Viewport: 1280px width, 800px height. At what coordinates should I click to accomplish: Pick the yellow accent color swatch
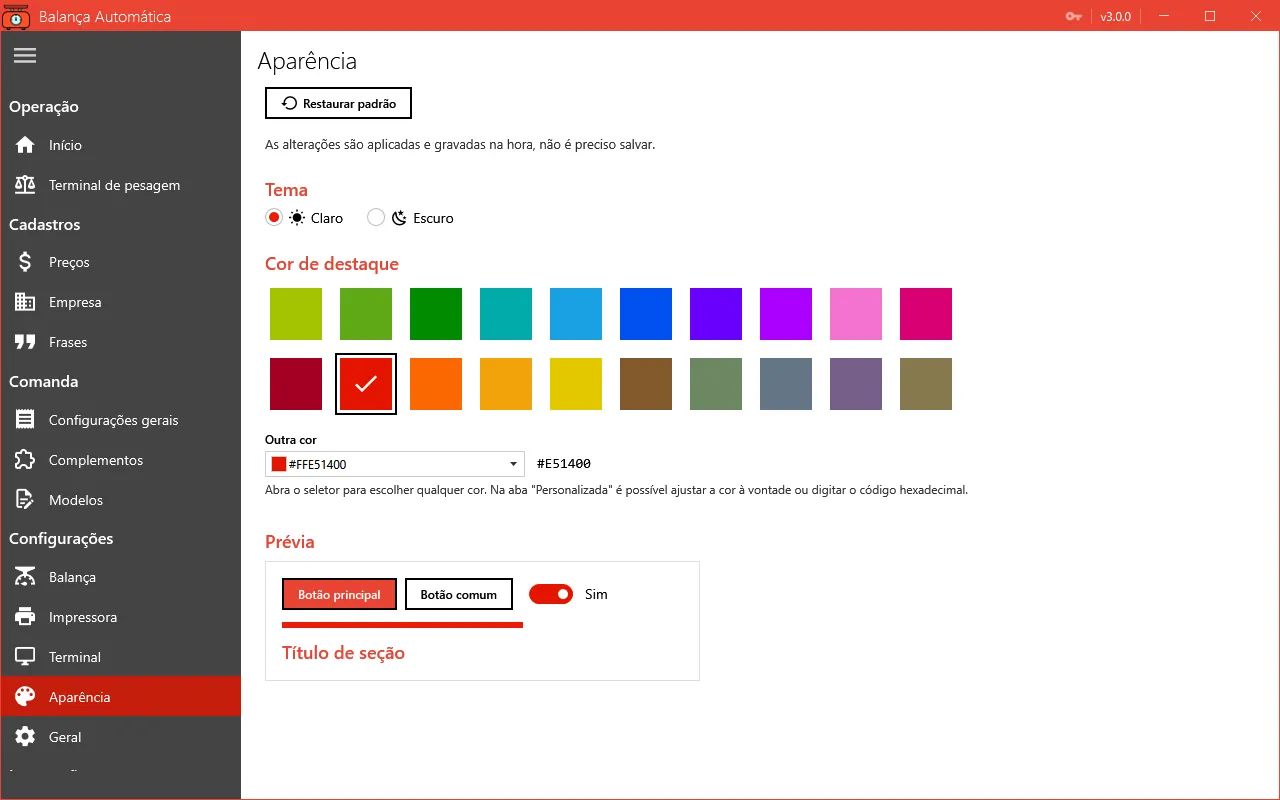point(576,384)
